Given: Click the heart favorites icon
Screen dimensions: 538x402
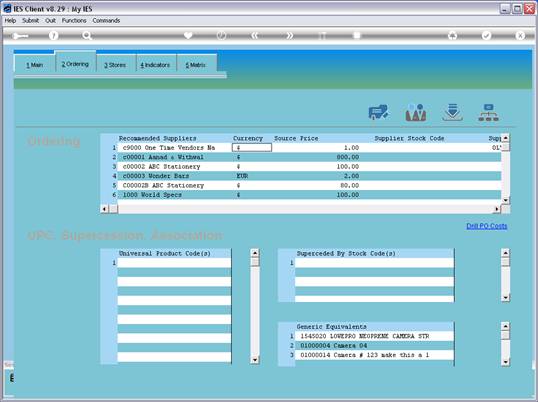Looking at the screenshot, I should (188, 35).
